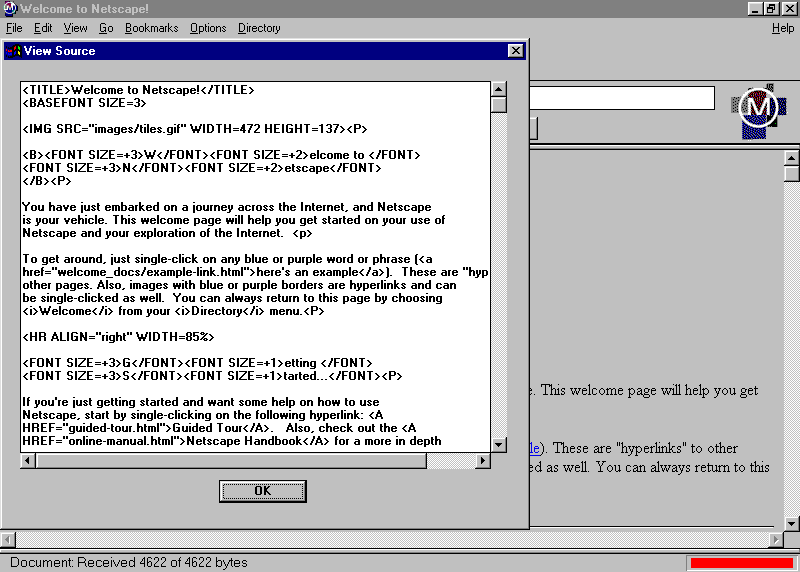
Task: Open the Go menu
Action: click(x=106, y=28)
